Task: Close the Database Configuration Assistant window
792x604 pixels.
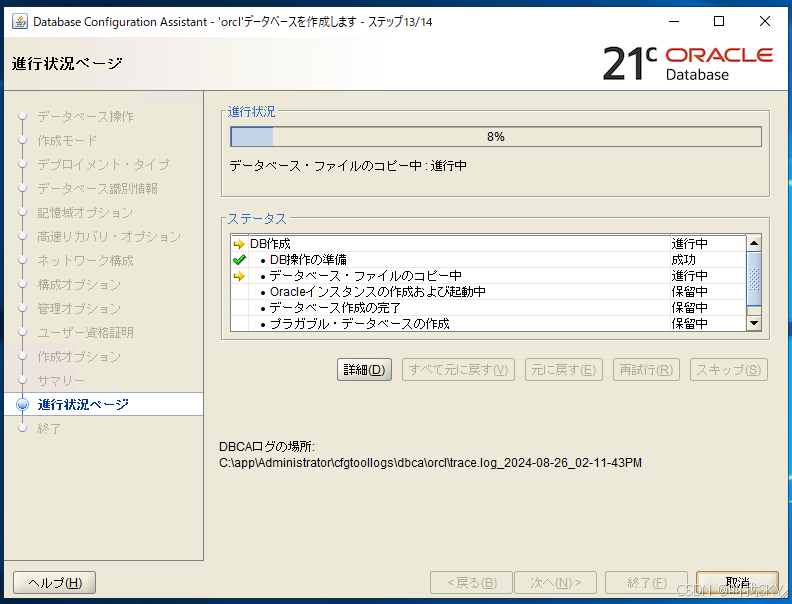Action: (765, 22)
